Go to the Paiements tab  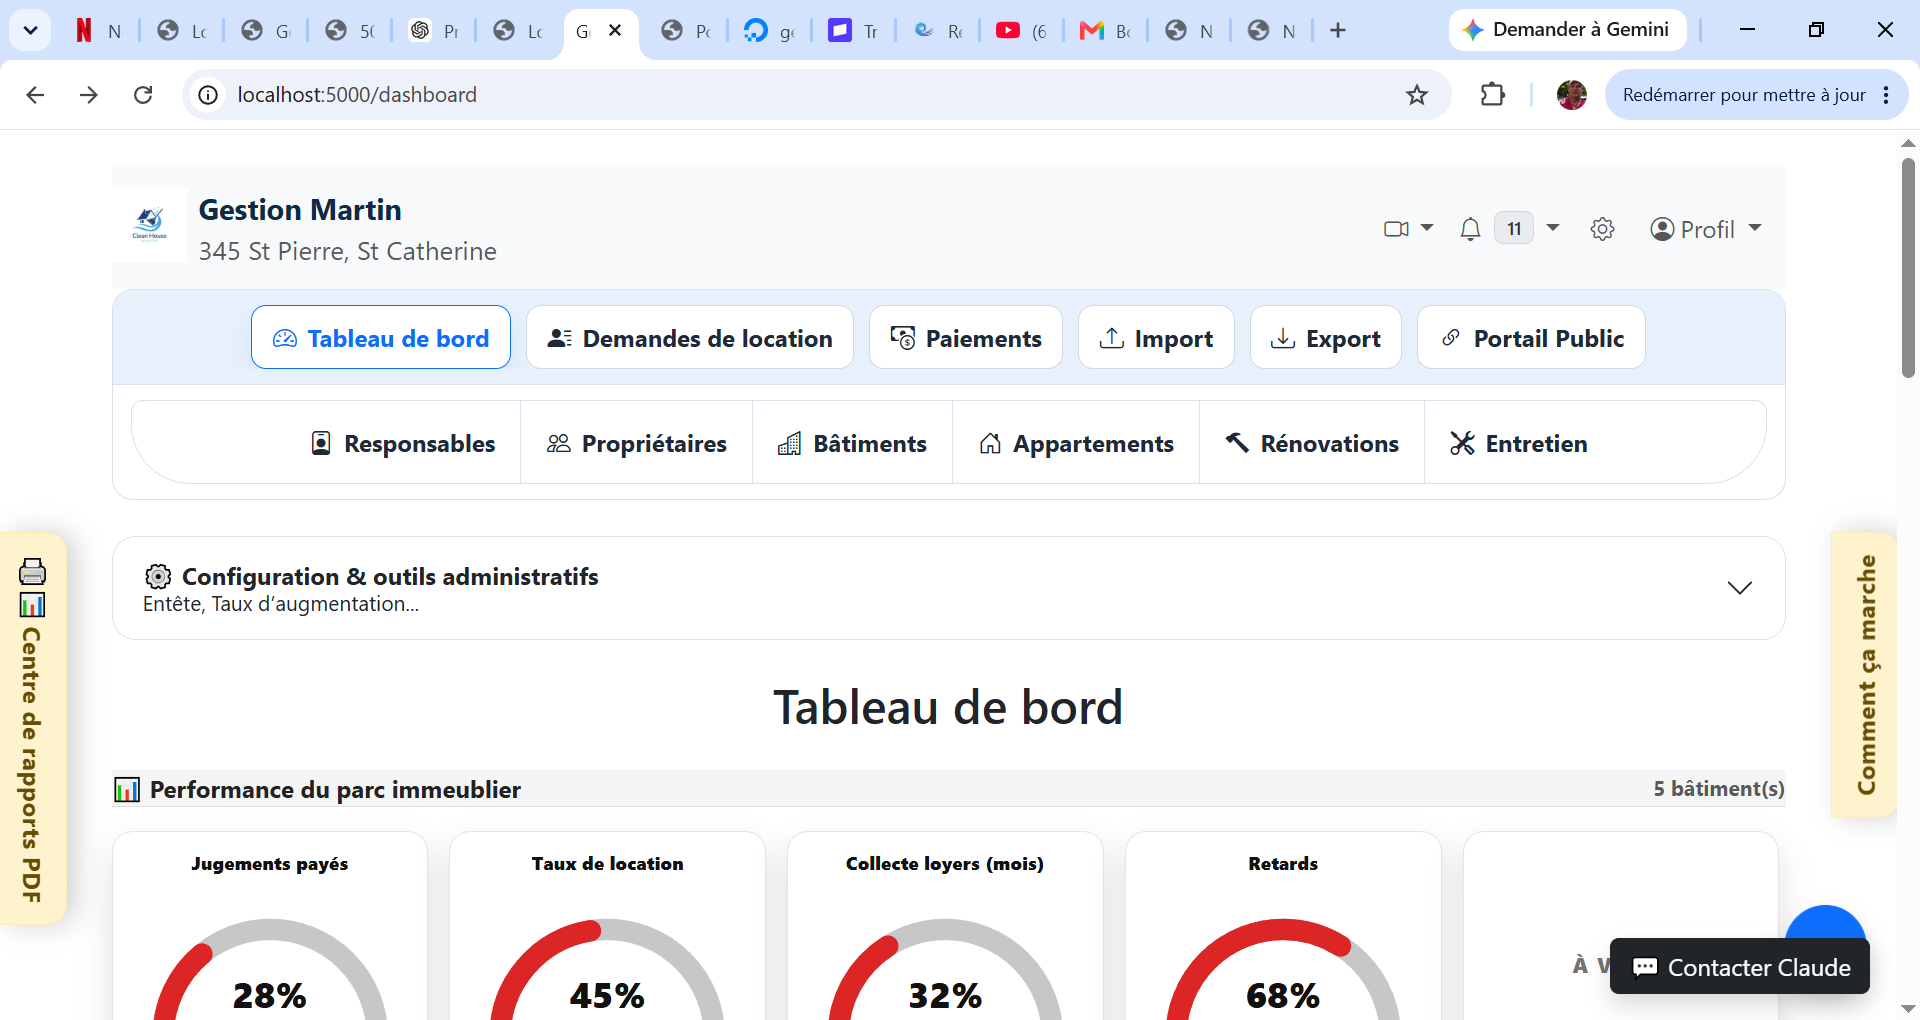[x=966, y=338]
